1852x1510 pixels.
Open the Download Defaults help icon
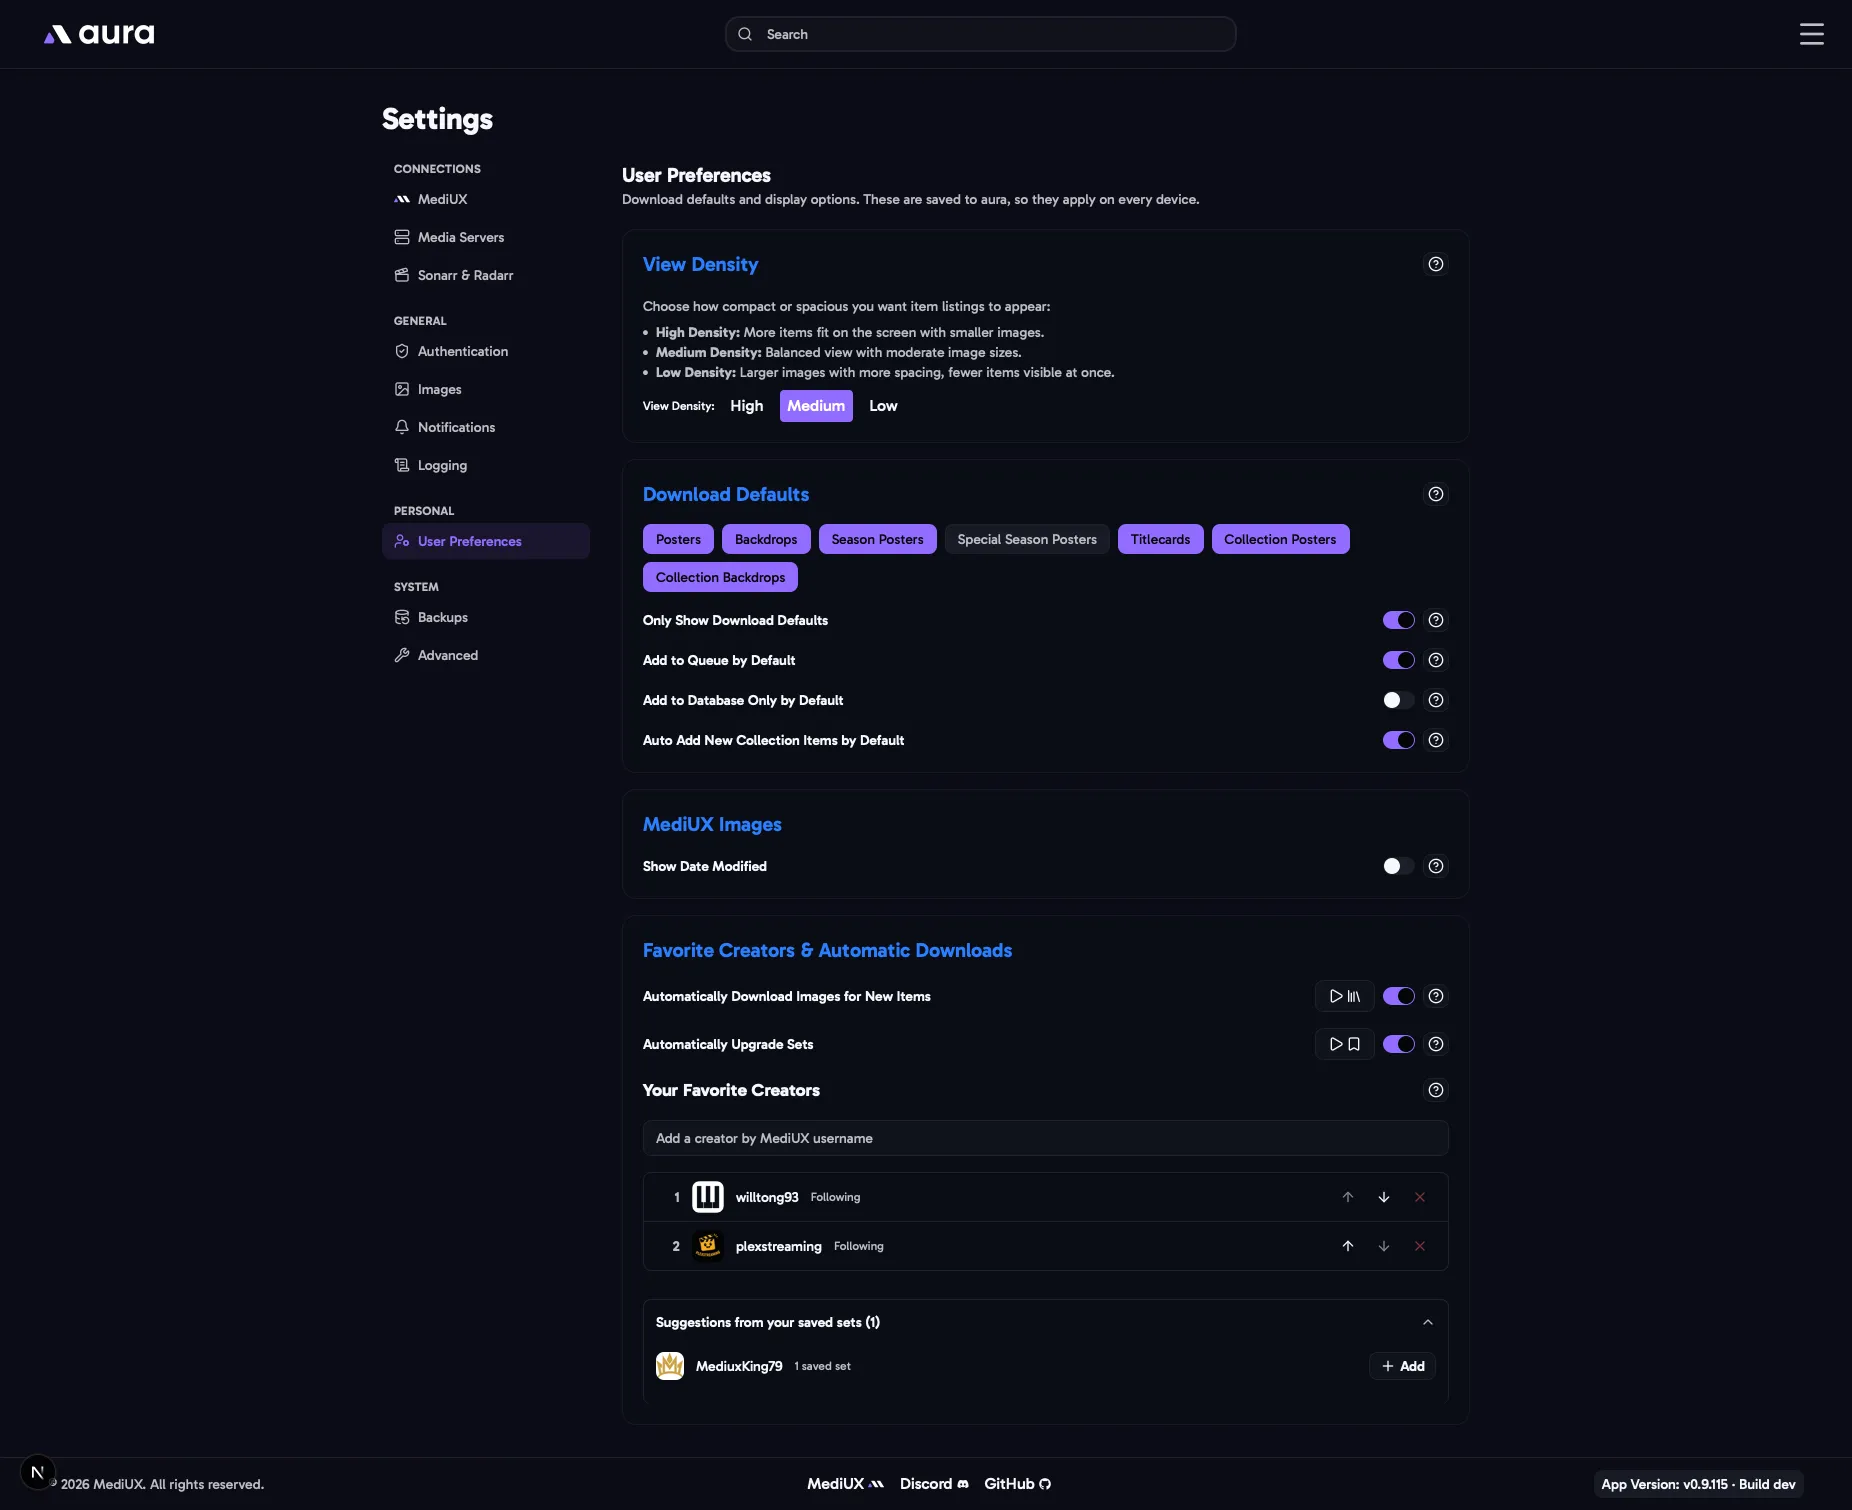coord(1436,494)
